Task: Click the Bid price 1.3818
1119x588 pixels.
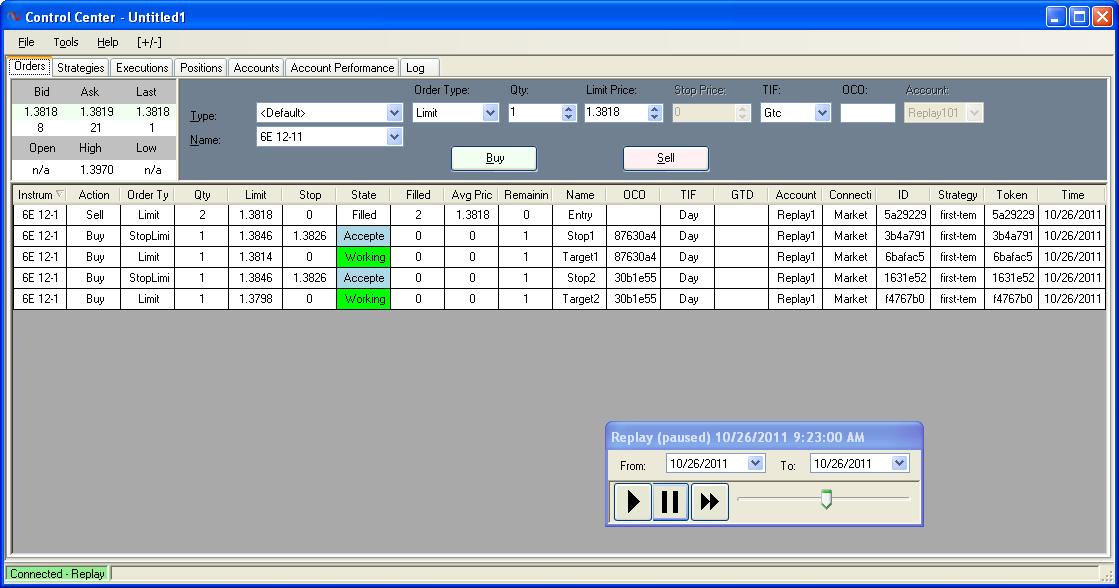Action: click(x=41, y=112)
